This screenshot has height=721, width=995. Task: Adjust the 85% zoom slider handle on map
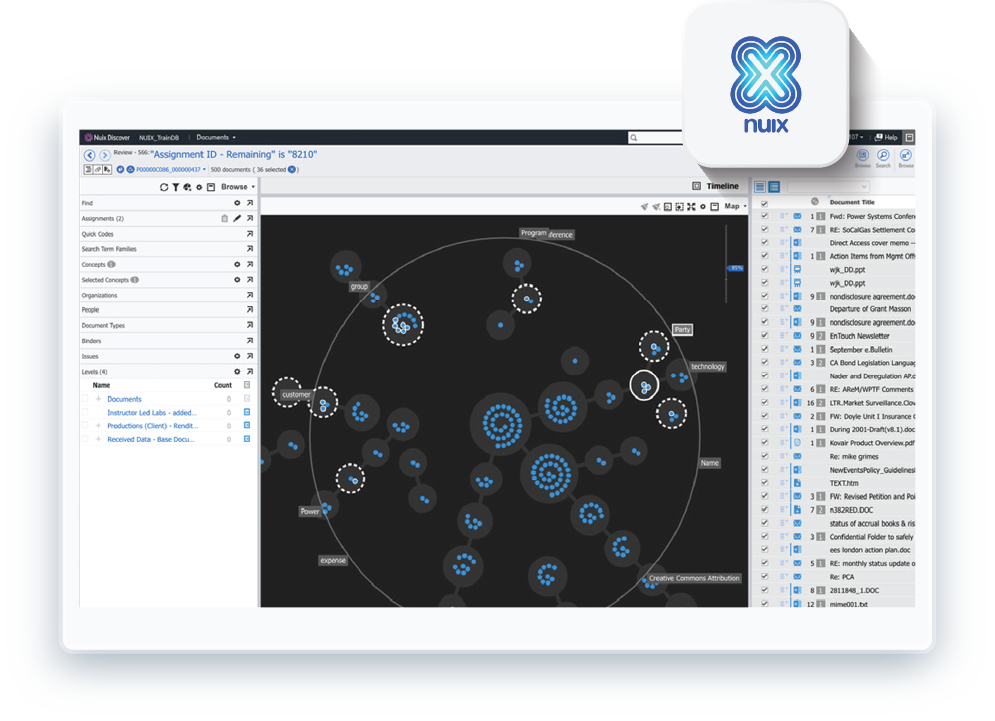(735, 268)
